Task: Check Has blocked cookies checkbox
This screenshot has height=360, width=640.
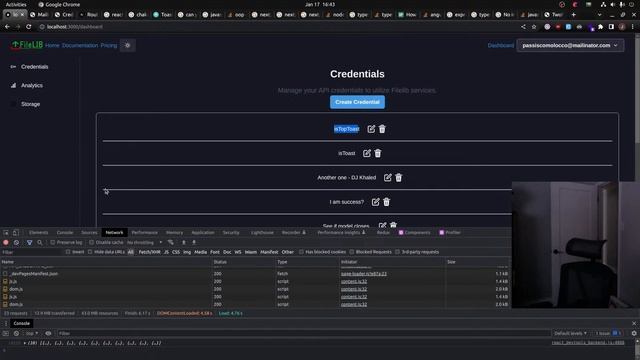Action: [301, 252]
